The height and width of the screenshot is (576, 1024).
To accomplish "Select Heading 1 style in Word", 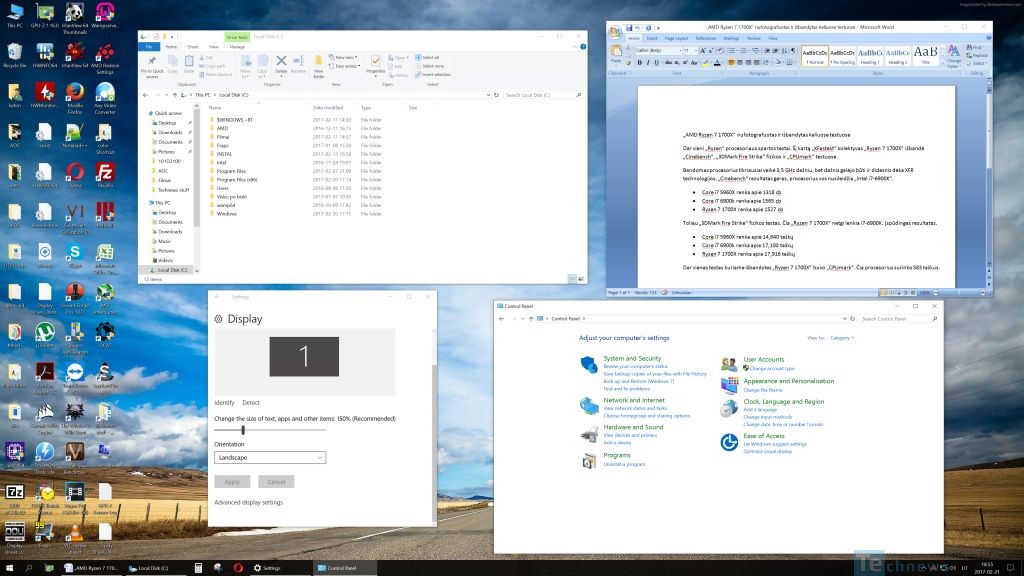I will click(870, 55).
